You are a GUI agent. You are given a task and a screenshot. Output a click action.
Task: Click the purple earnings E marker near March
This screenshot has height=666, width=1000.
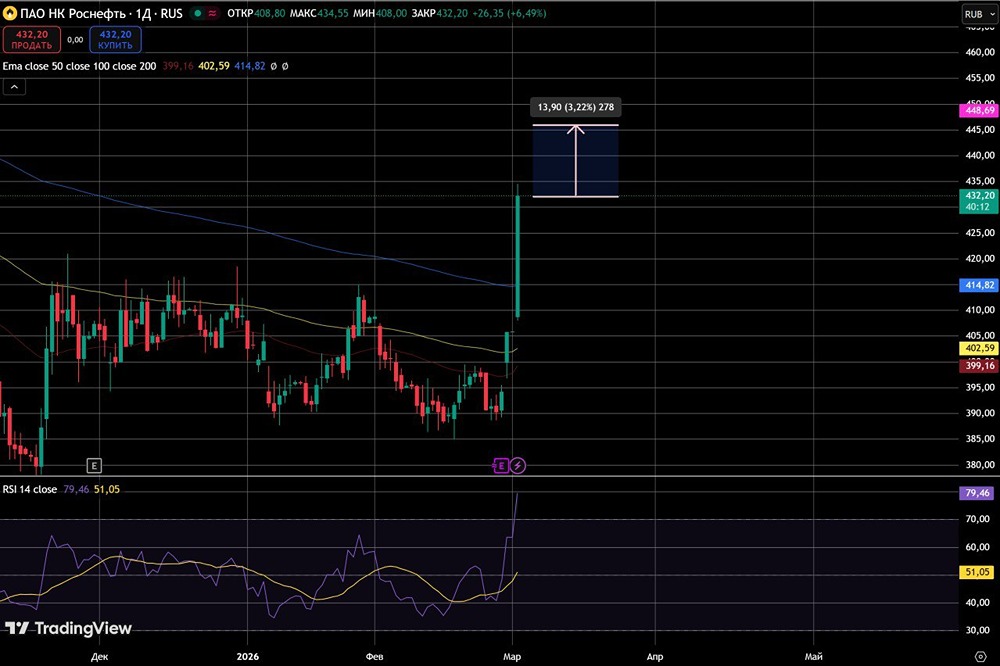click(x=501, y=466)
